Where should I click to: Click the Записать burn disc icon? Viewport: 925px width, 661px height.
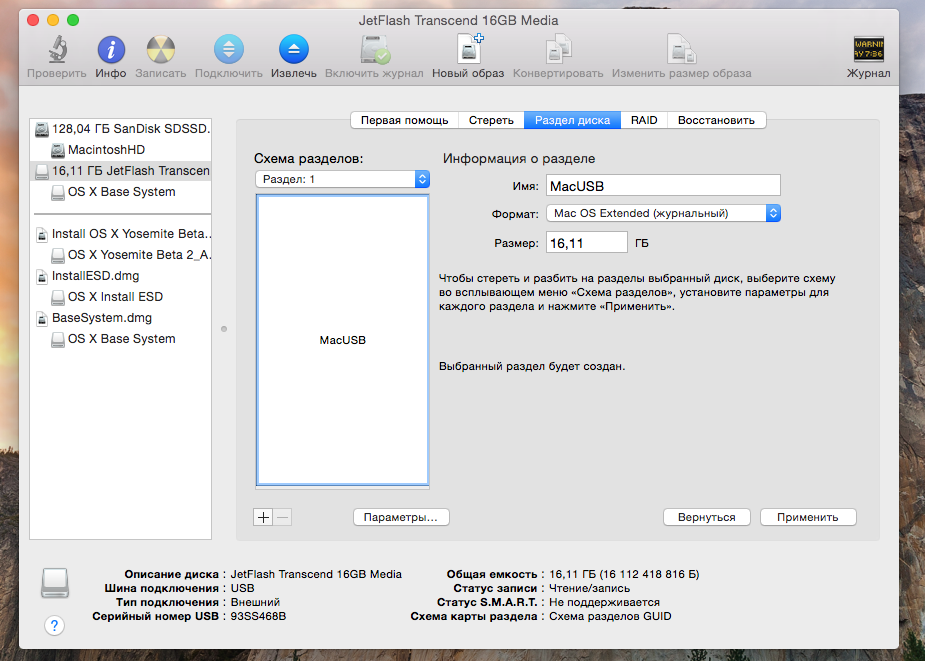pyautogui.click(x=160, y=50)
